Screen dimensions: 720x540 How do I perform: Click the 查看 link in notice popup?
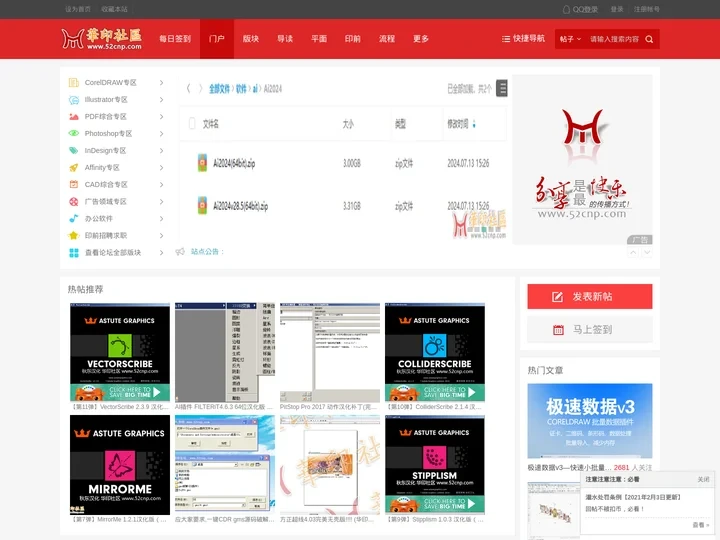click(x=700, y=524)
